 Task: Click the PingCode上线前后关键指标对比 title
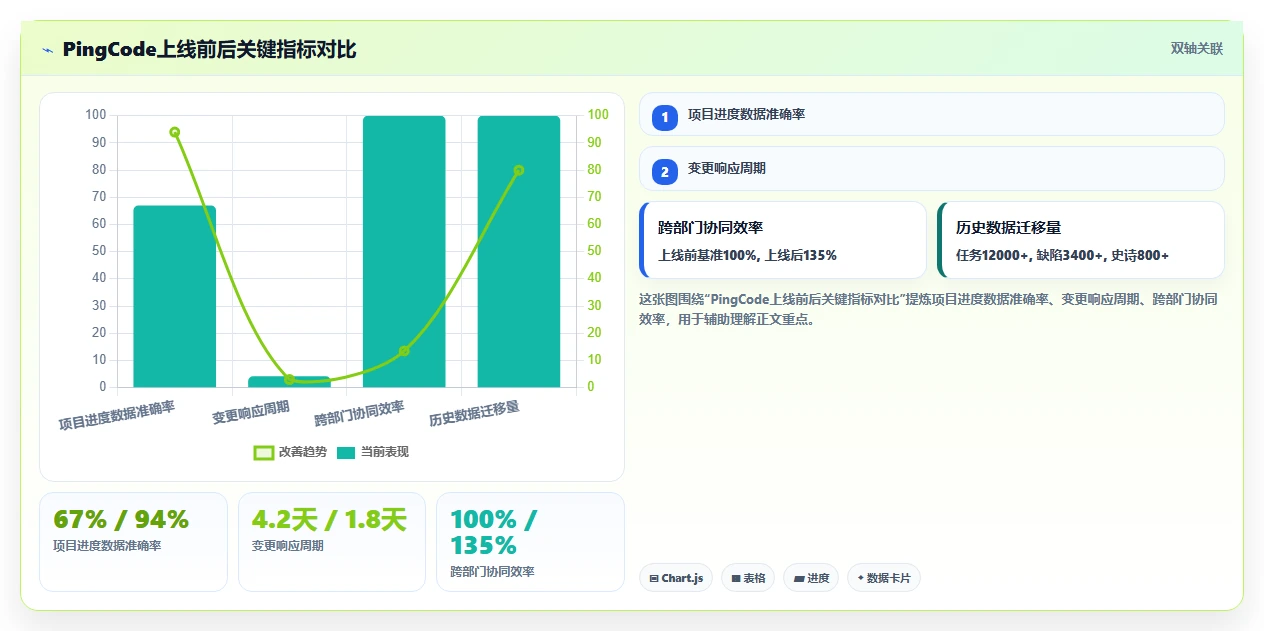tap(209, 49)
